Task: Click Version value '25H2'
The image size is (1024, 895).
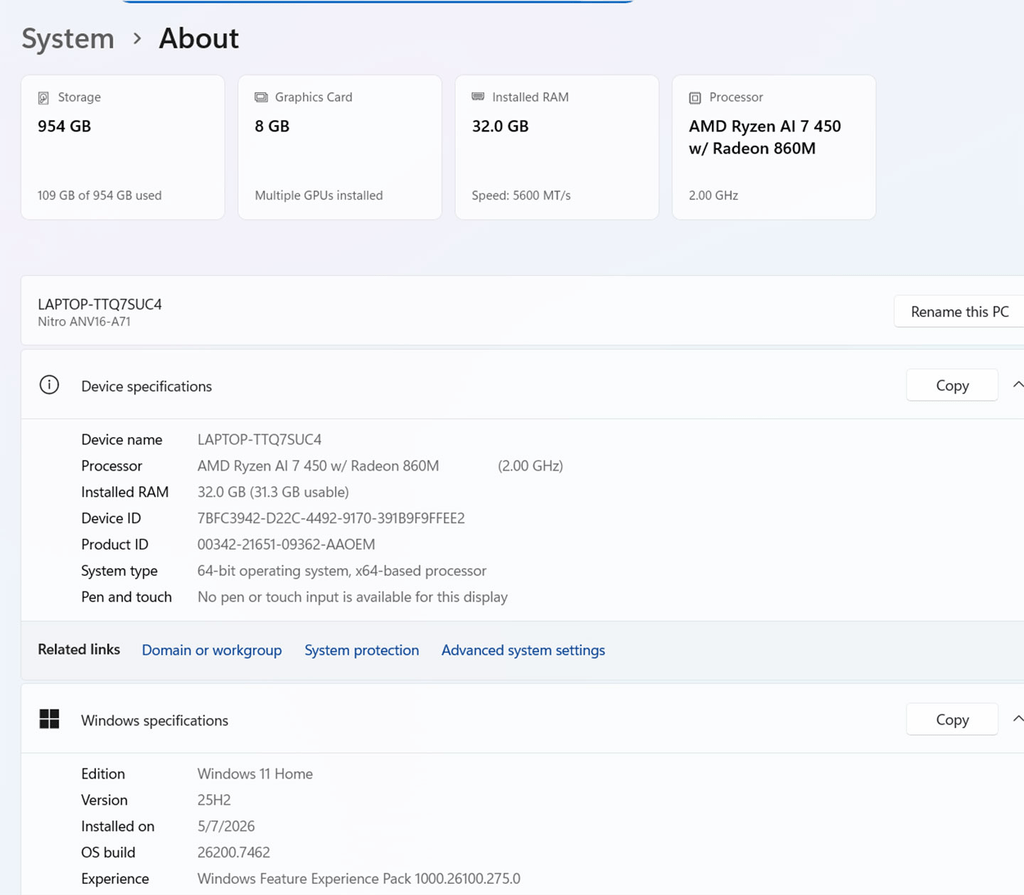Action: [x=214, y=800]
